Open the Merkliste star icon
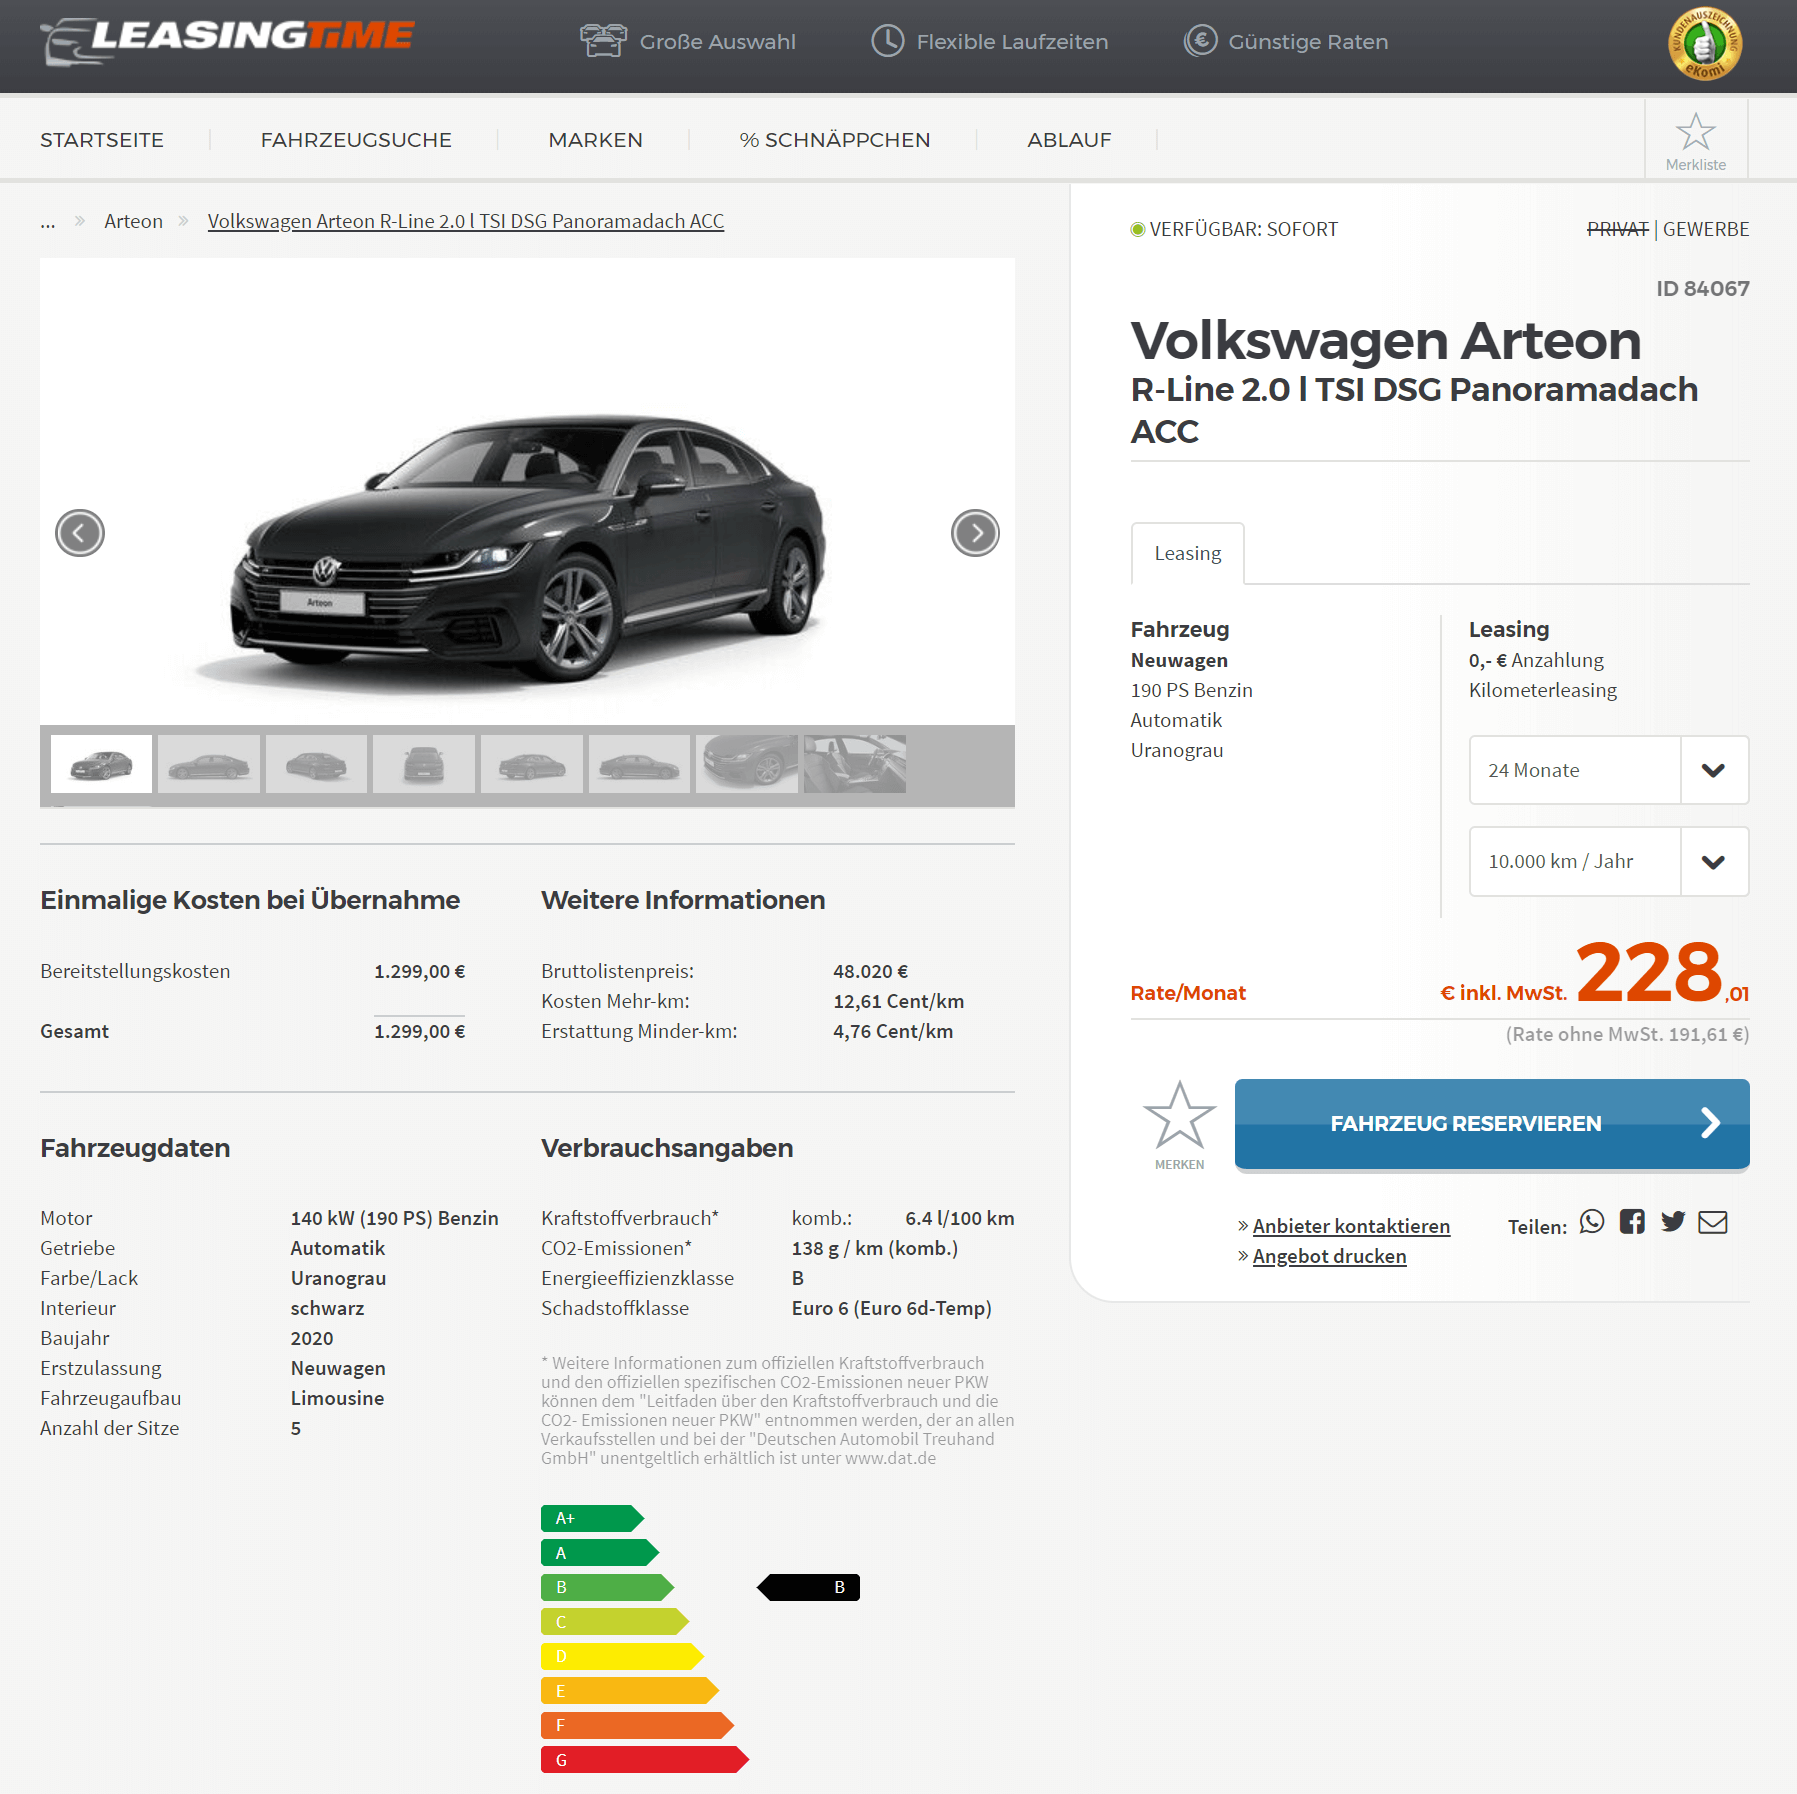1797x1794 pixels. [x=1695, y=132]
